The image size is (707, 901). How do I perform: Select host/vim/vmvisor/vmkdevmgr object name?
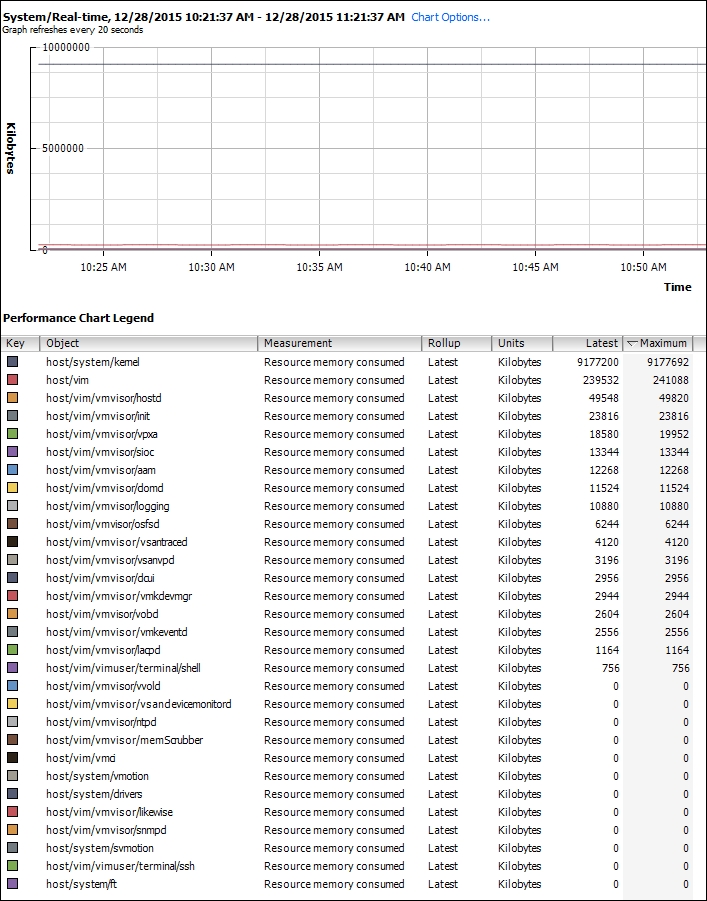coord(119,596)
